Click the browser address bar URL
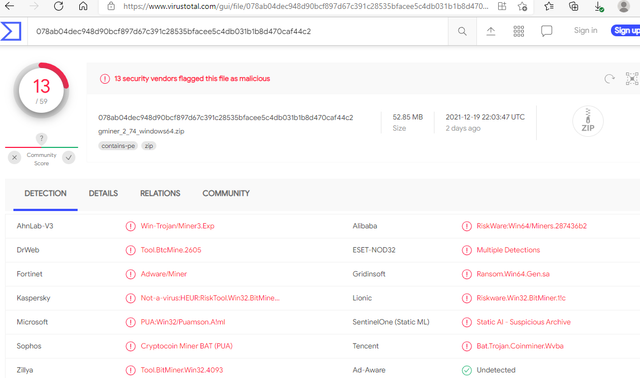The image size is (640, 378). click(x=305, y=6)
